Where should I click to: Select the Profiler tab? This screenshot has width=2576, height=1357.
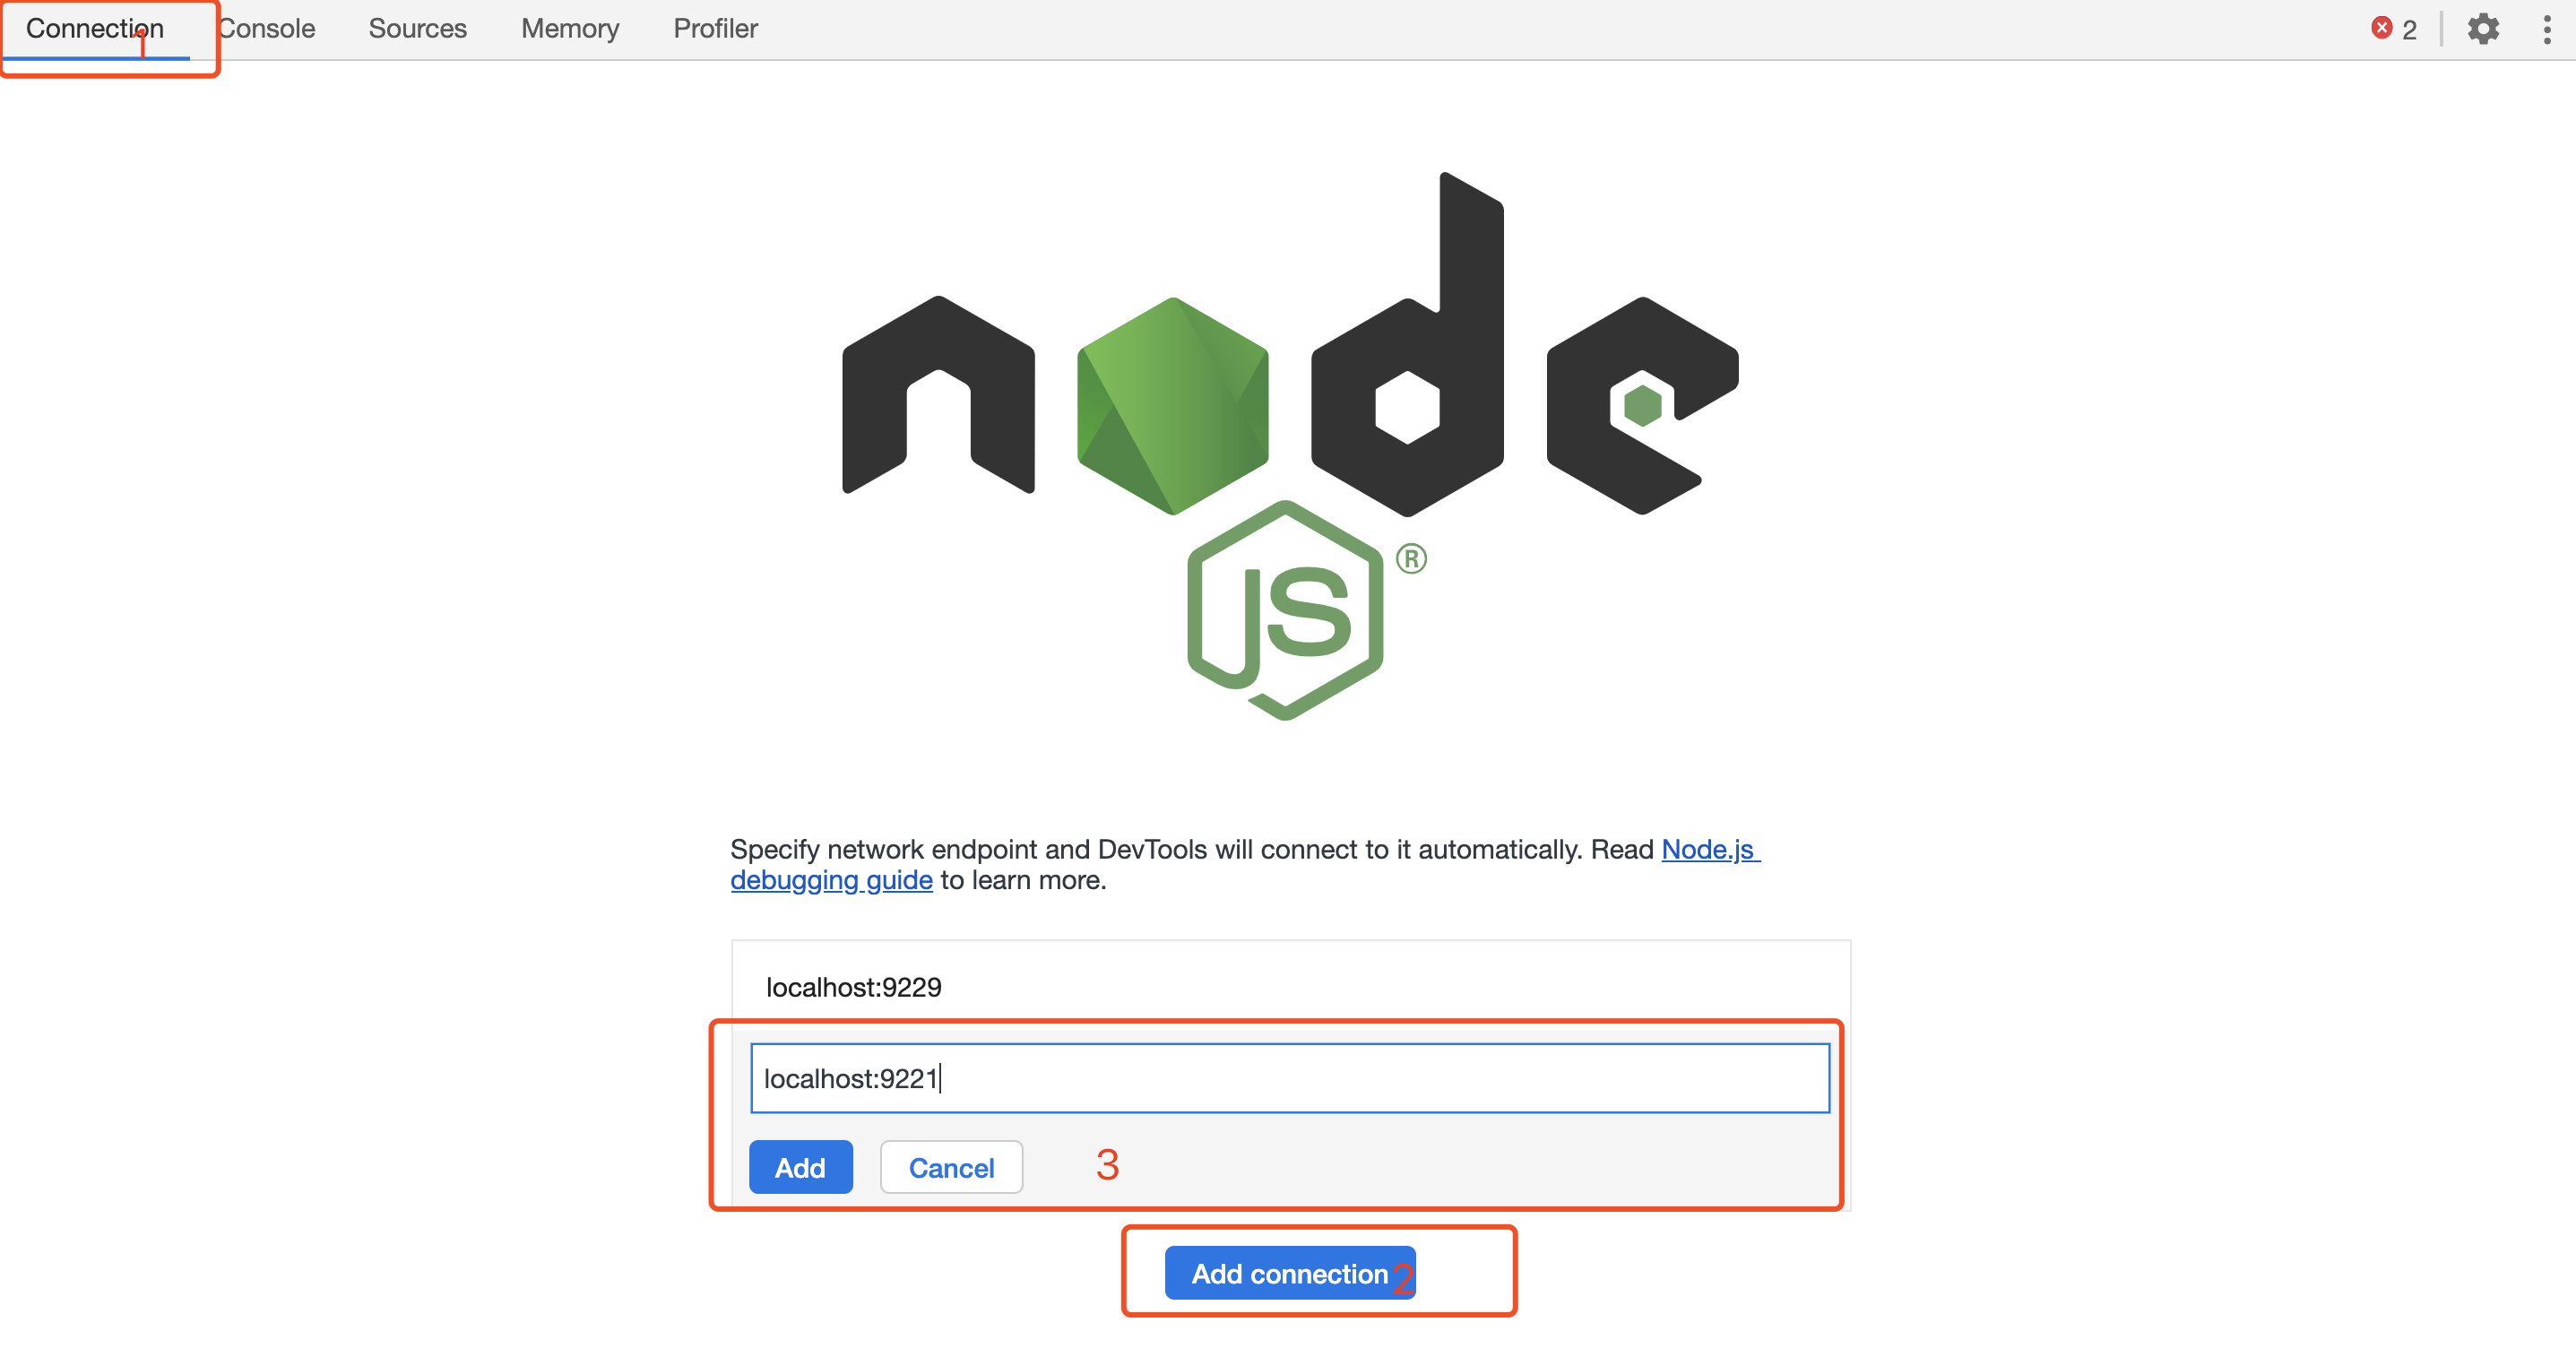coord(715,29)
